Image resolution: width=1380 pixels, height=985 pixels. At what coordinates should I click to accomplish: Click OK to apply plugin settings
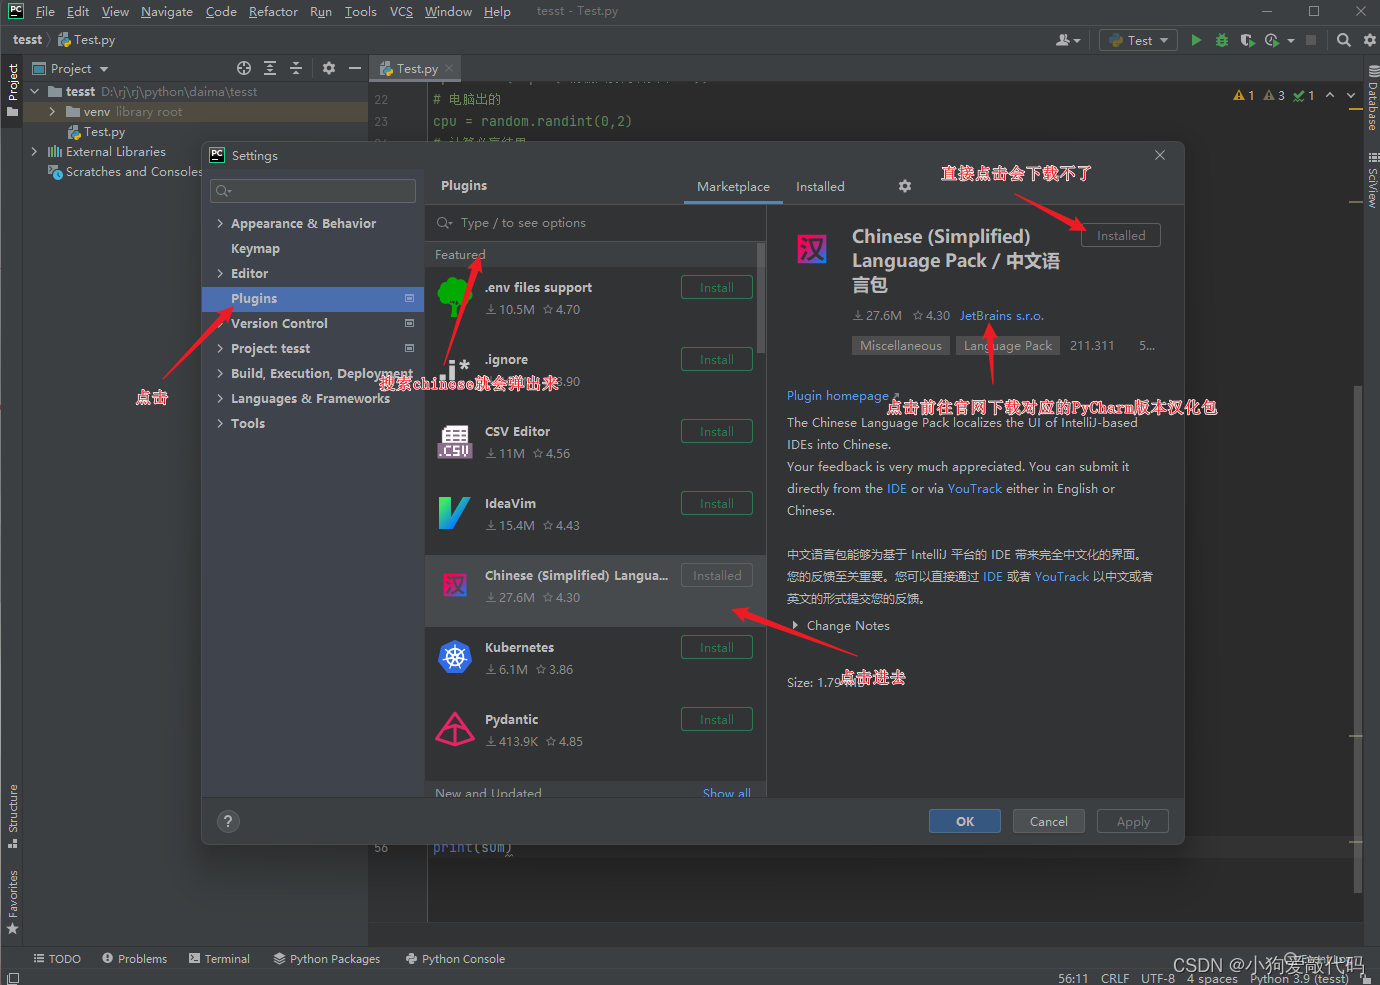point(964,820)
